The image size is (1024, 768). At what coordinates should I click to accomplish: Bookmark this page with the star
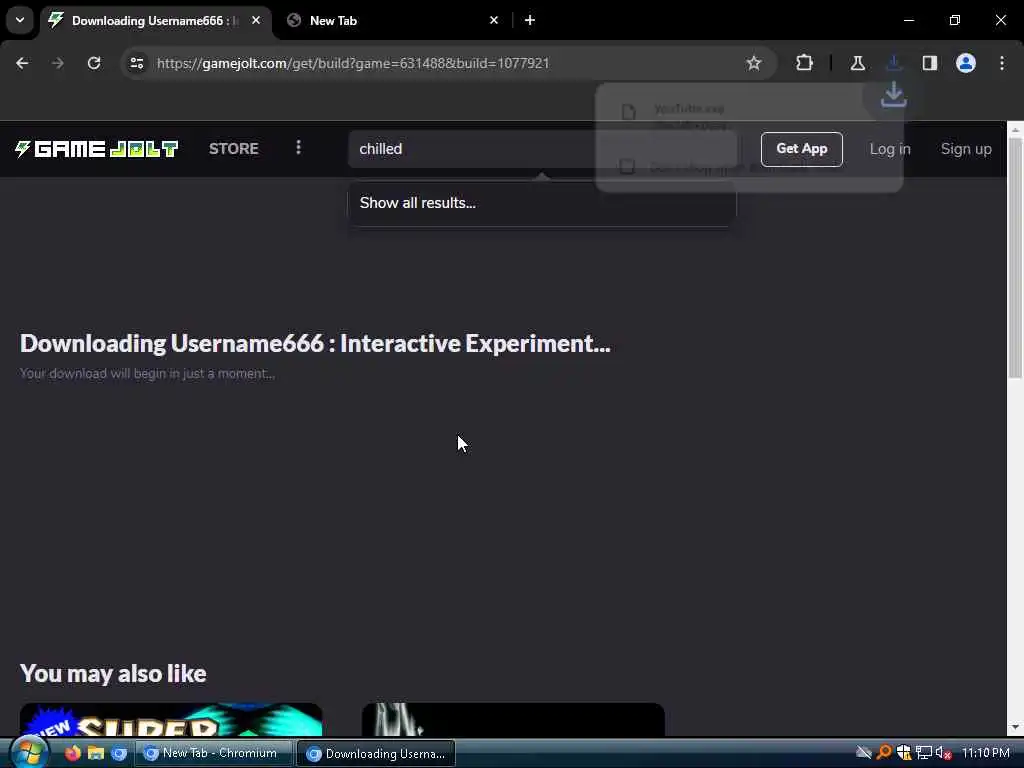(x=754, y=63)
